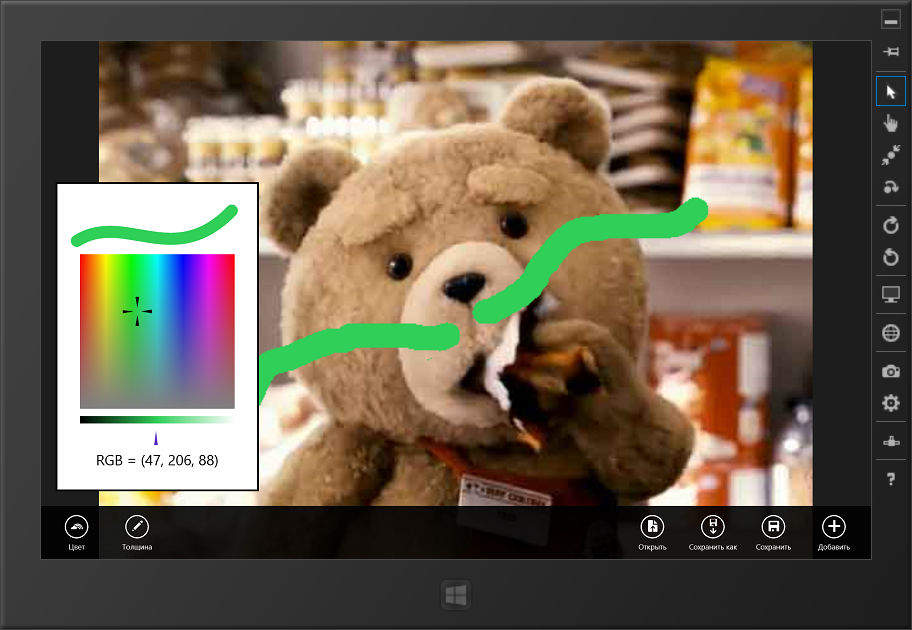Toggle the always-on-top pin icon
The image size is (912, 630).
(x=890, y=52)
